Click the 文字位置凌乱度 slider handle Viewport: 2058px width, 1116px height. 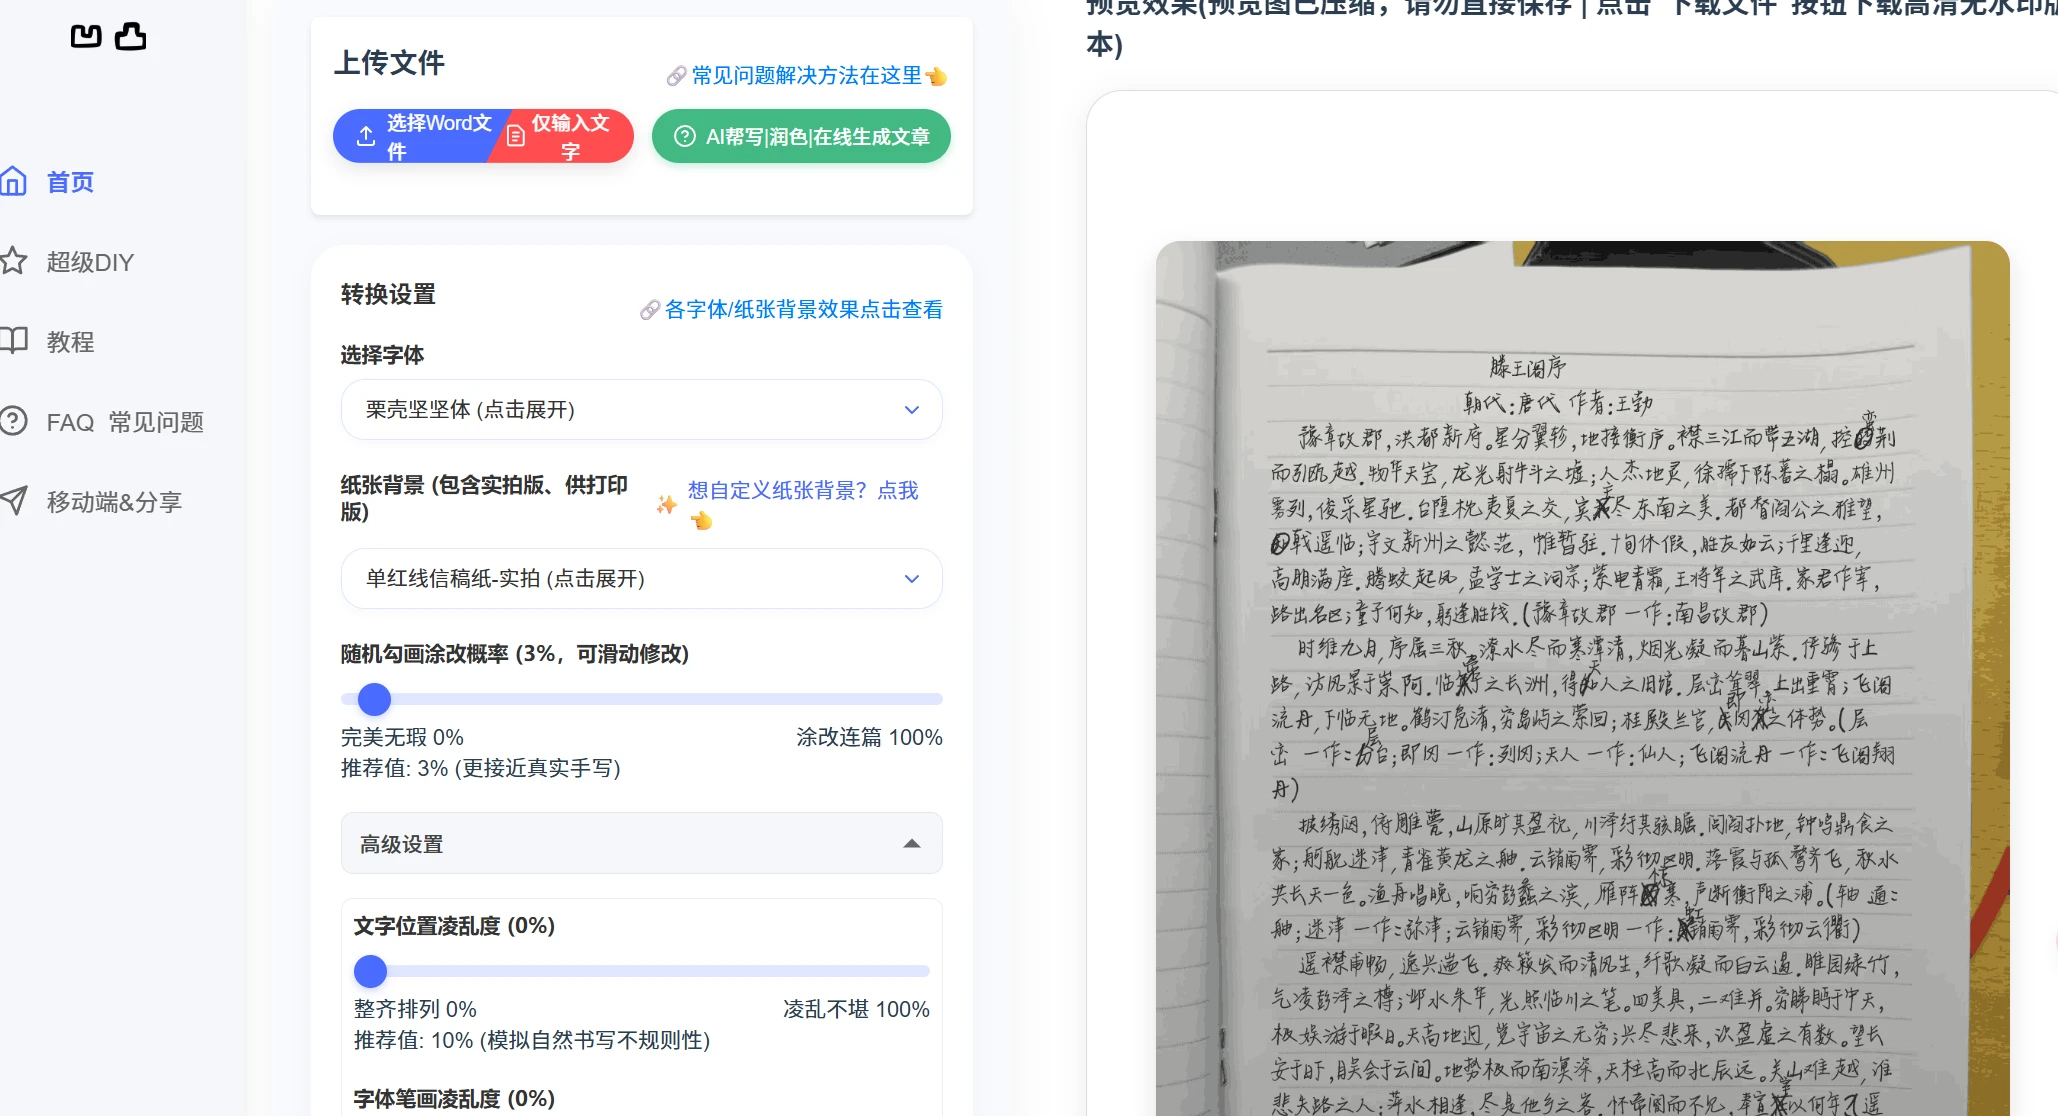(371, 971)
